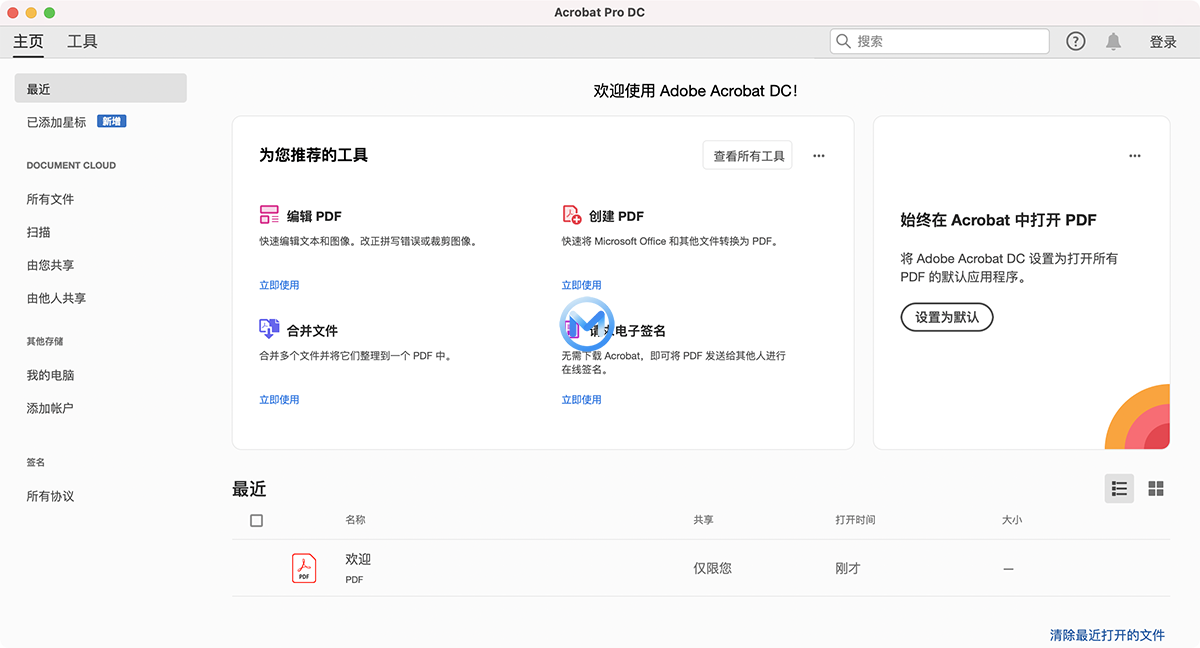Click the 创建 PDF tool title
The height and width of the screenshot is (648, 1200).
(x=616, y=216)
